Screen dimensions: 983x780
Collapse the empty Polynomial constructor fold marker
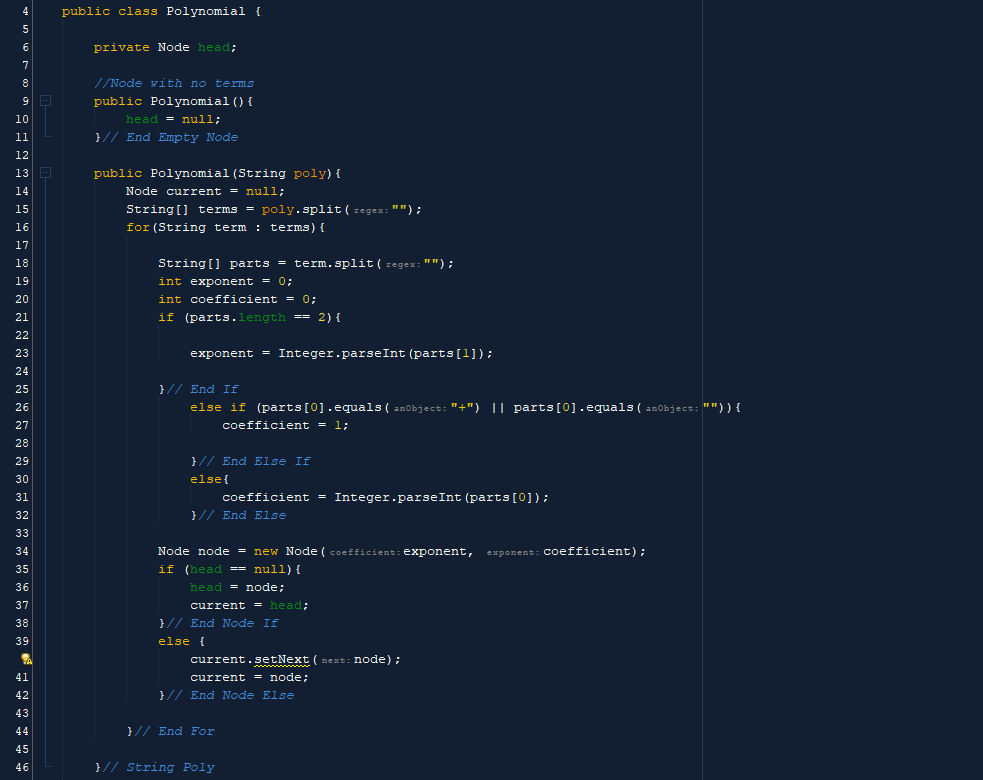pos(44,100)
